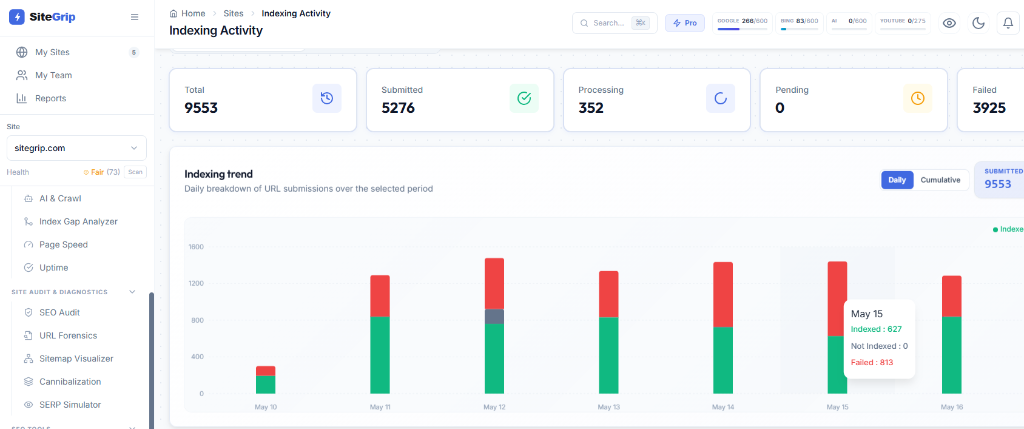
Task: Go to Index Gap Analyzer page
Action: click(78, 221)
